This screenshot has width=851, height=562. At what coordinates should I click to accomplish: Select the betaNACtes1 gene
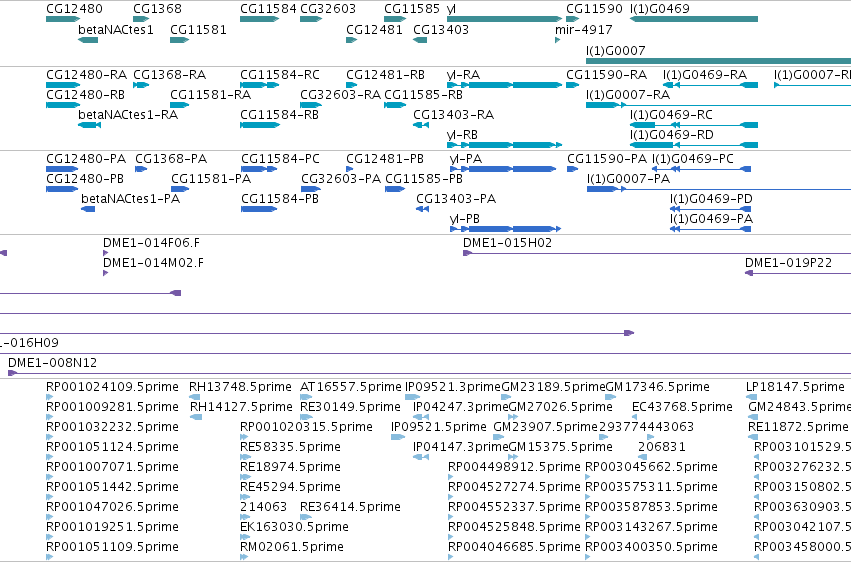[88, 40]
